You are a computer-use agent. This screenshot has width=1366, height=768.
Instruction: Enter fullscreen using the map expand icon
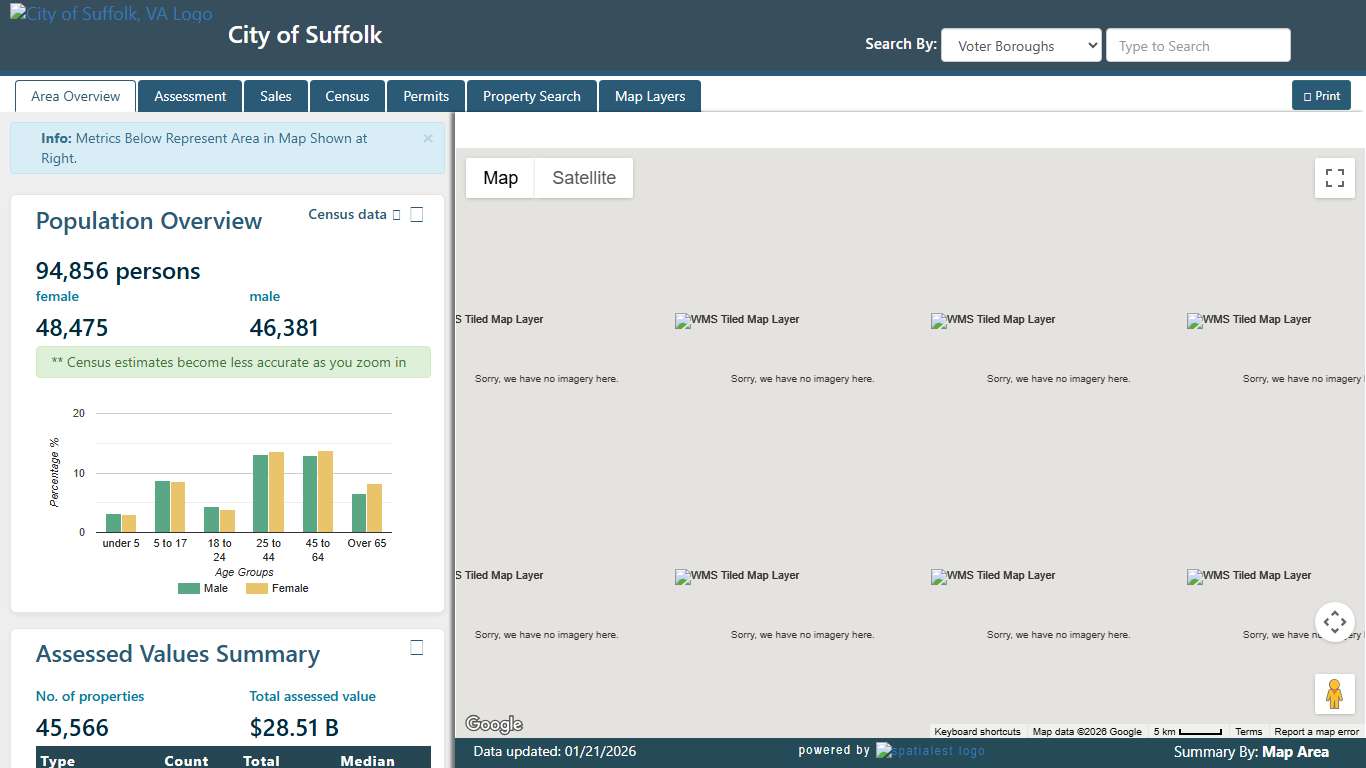tap(1334, 177)
